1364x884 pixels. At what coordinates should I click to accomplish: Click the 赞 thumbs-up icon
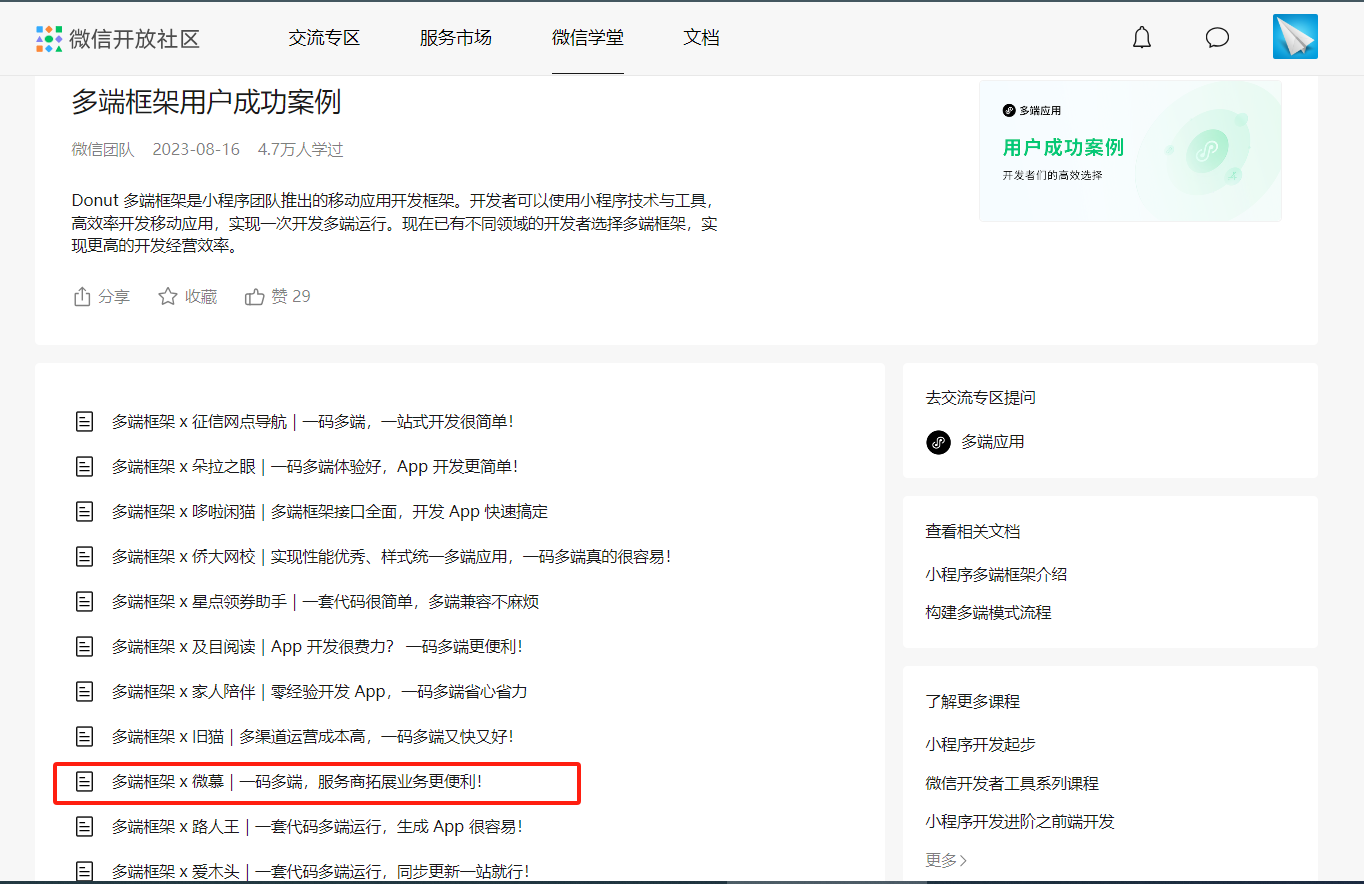pos(254,297)
